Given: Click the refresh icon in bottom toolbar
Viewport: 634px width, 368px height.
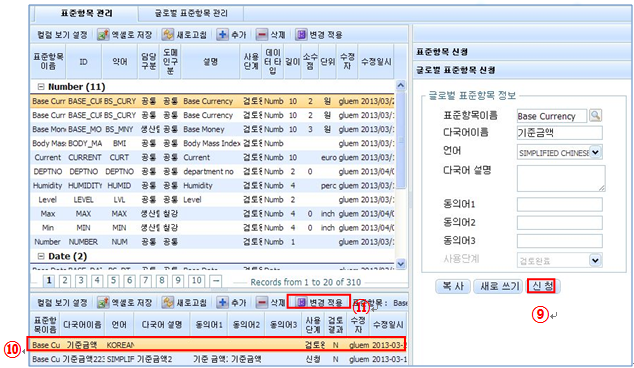Looking at the screenshot, I should pos(167,302).
